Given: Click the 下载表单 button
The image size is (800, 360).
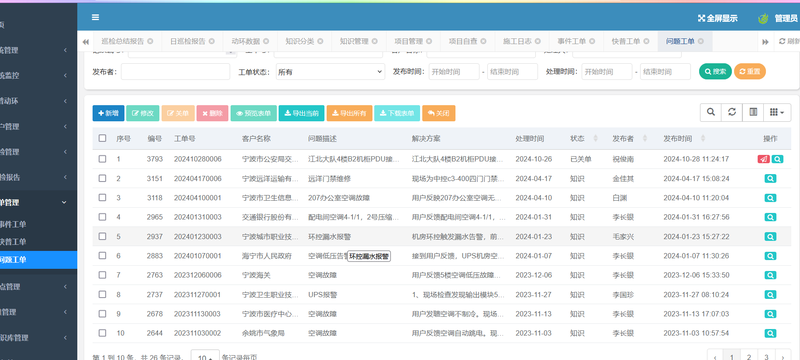Looking at the screenshot, I should pos(397,113).
